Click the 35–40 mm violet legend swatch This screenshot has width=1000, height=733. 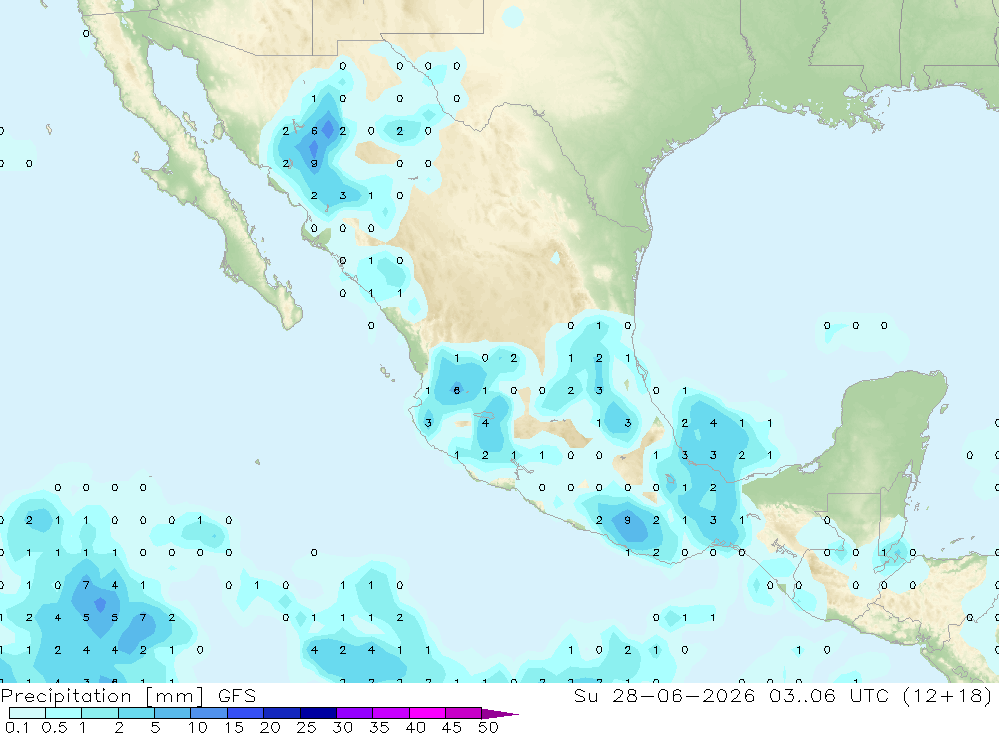(x=391, y=713)
